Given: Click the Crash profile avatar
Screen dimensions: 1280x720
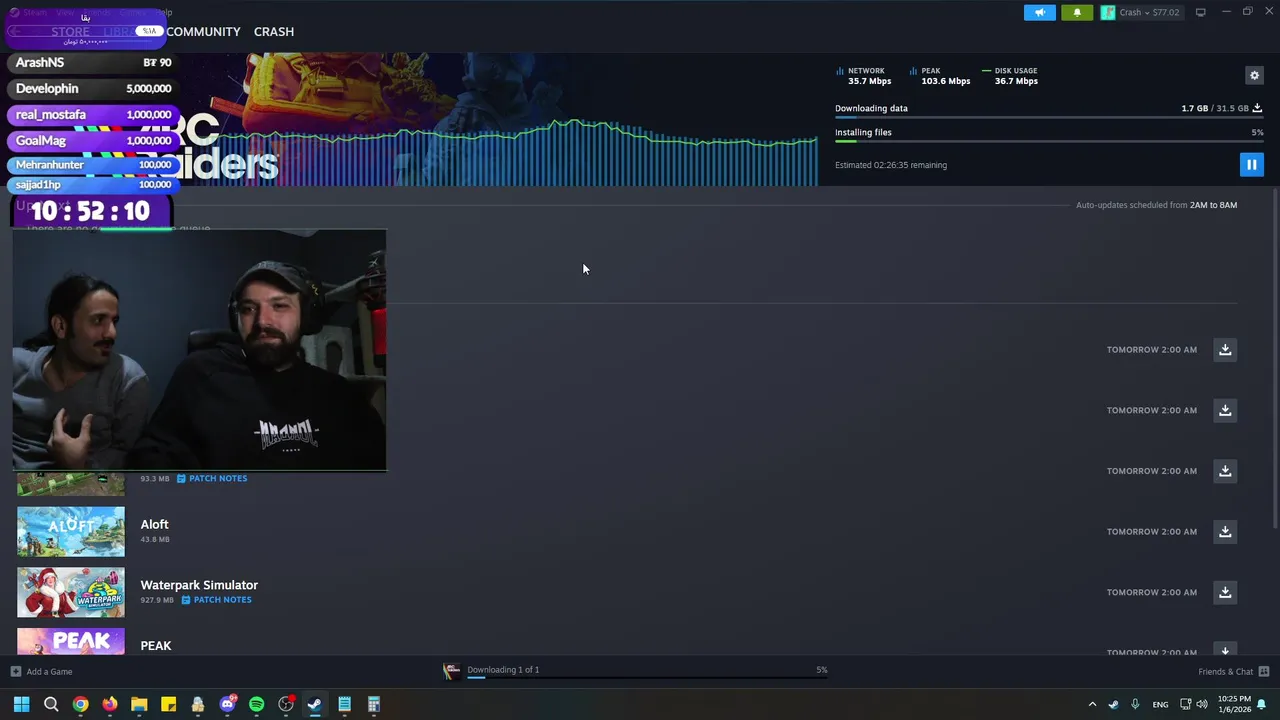Looking at the screenshot, I should point(1108,12).
